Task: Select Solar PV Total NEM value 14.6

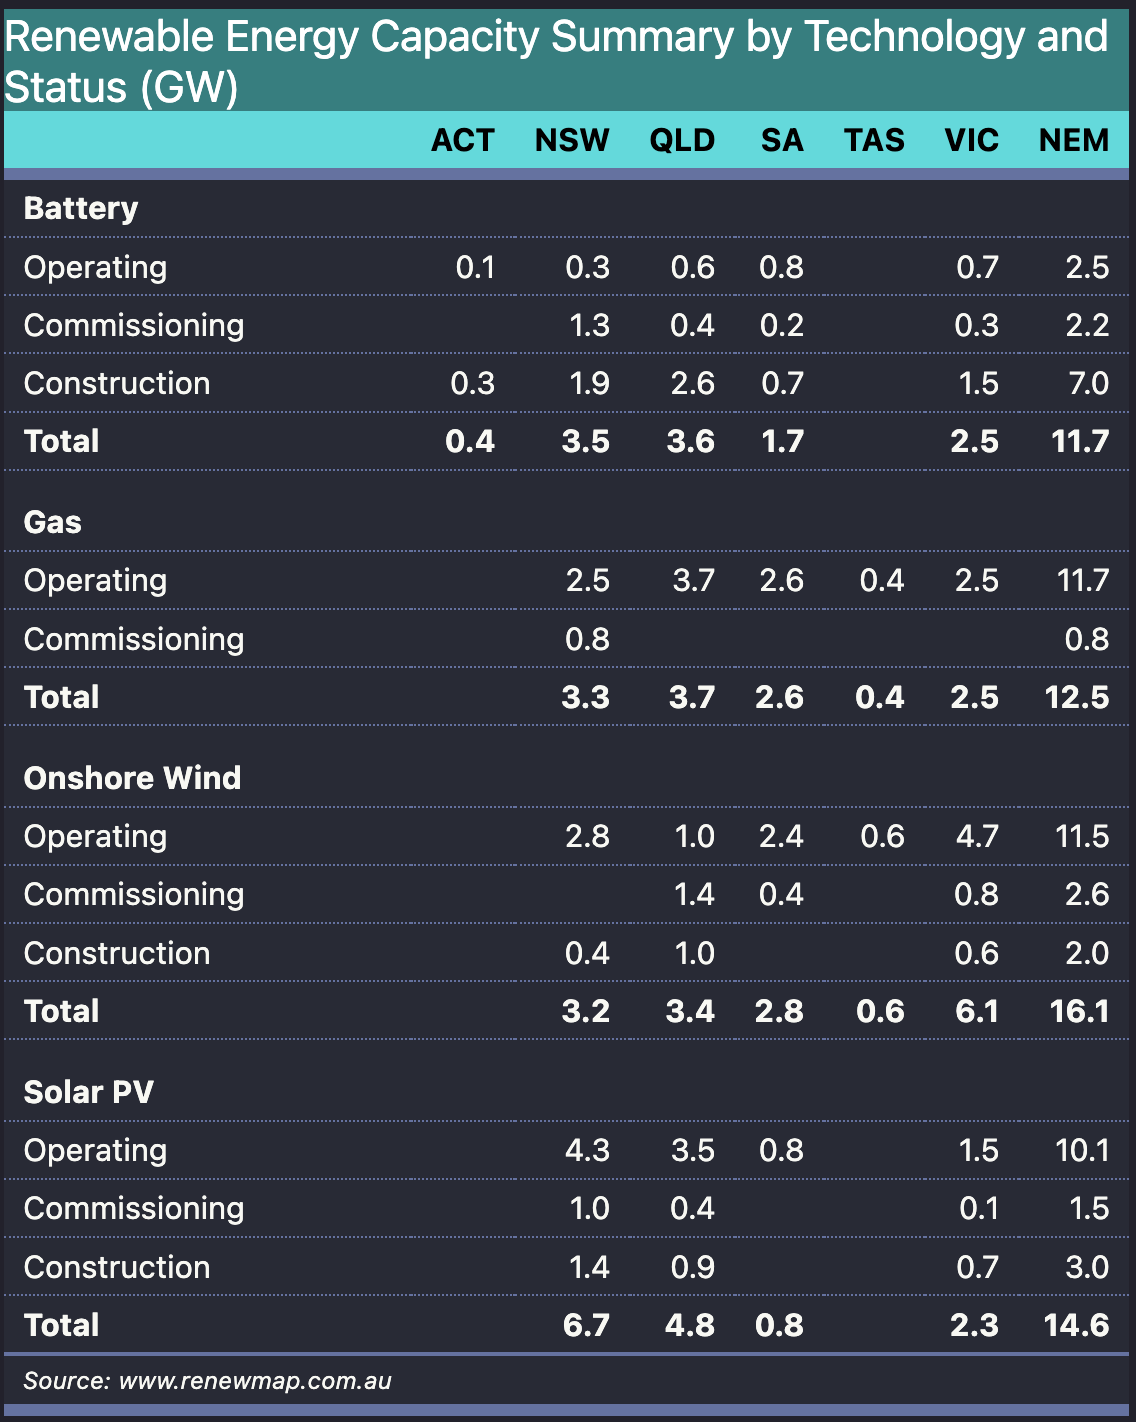Action: tap(1077, 1325)
